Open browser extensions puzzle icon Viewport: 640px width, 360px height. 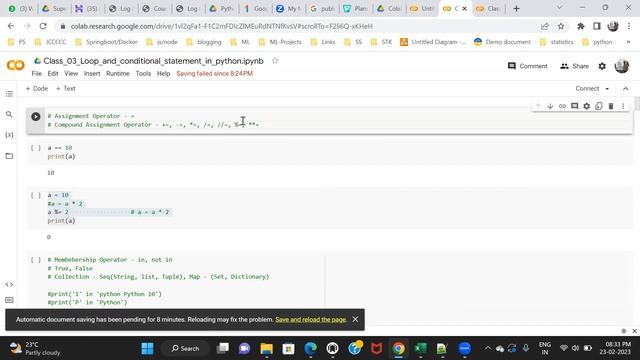[580, 26]
